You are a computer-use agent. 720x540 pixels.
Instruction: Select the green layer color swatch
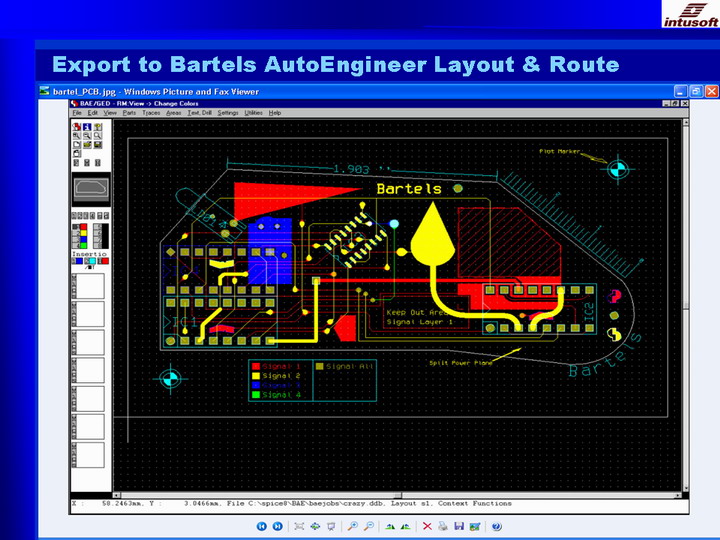tap(84, 245)
